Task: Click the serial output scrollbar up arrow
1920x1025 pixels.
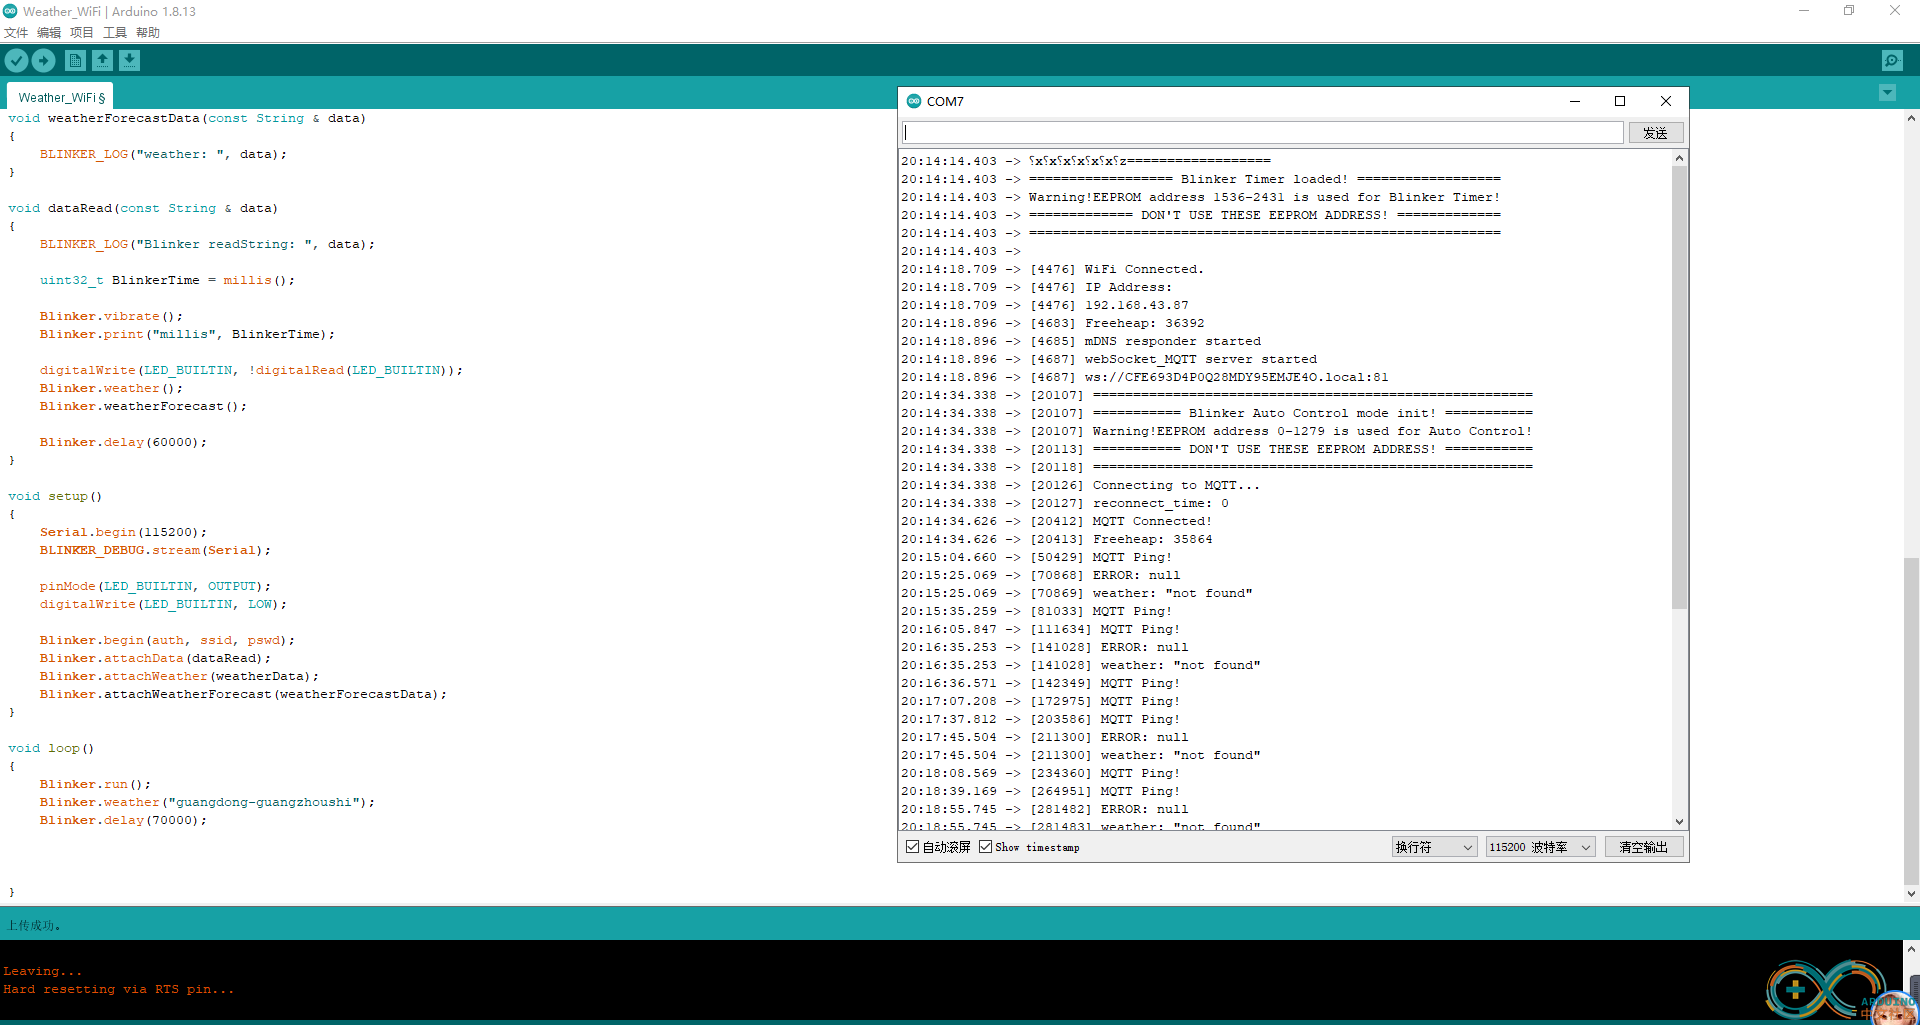Action: tap(1679, 159)
